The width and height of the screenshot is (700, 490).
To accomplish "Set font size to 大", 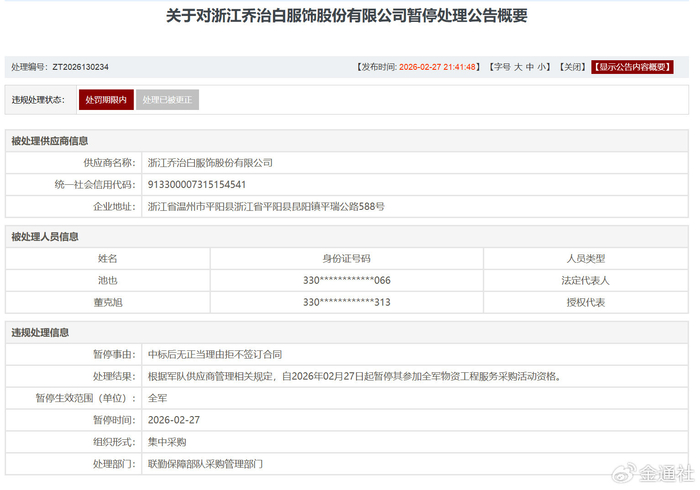I will 518,67.
